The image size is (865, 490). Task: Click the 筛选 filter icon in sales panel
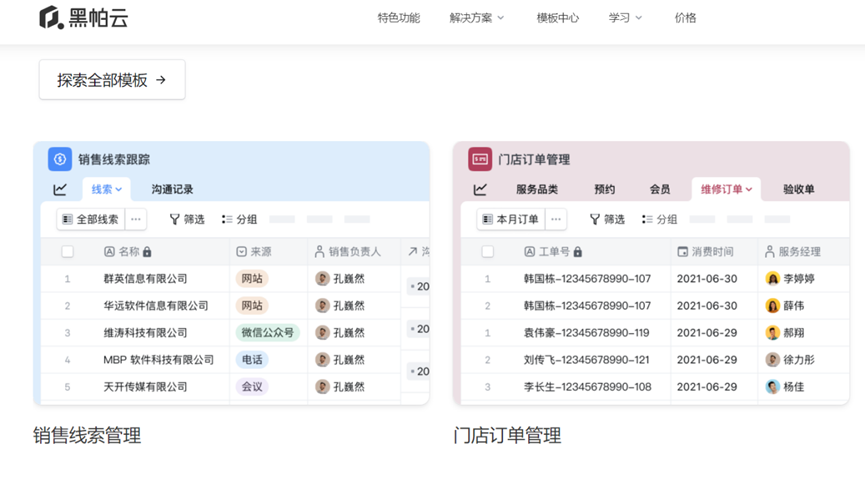coord(175,219)
